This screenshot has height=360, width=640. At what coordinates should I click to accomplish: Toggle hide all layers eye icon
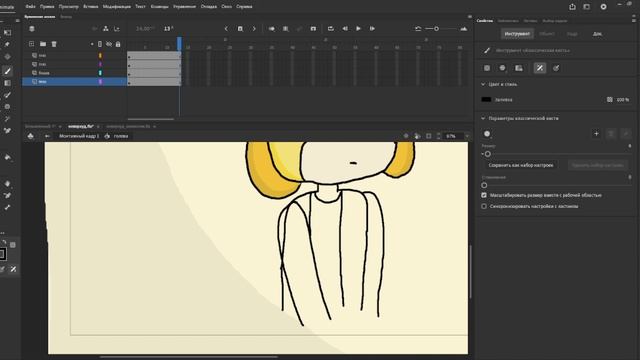[109, 44]
